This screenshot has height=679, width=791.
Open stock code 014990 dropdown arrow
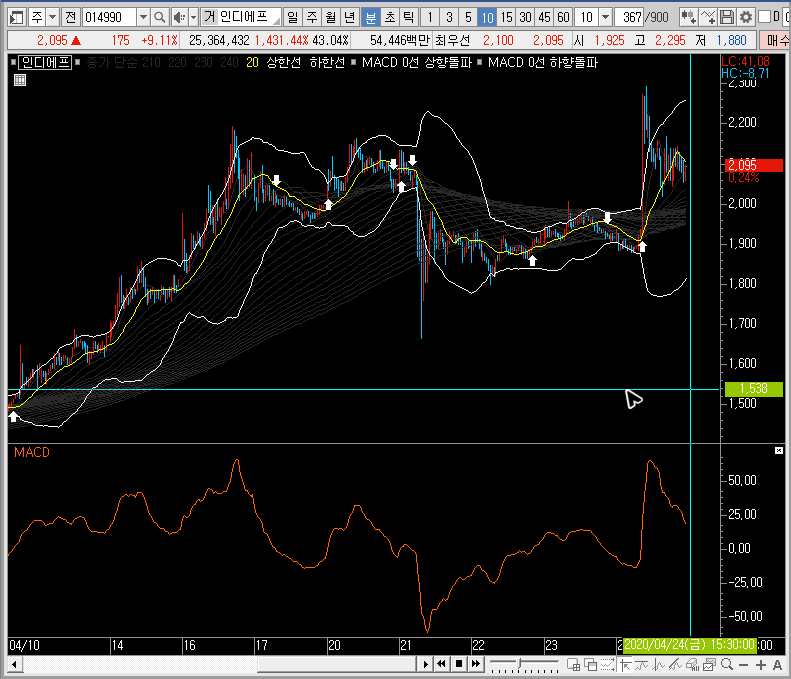tap(143, 18)
